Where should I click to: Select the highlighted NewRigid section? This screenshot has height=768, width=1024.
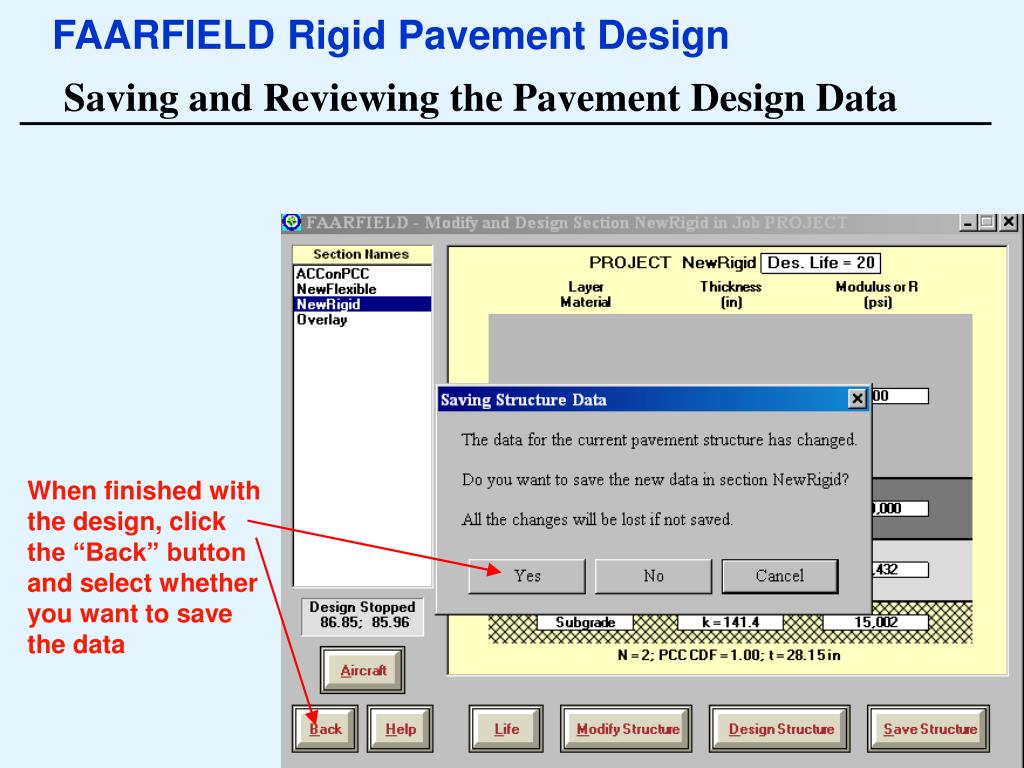pyautogui.click(x=362, y=304)
